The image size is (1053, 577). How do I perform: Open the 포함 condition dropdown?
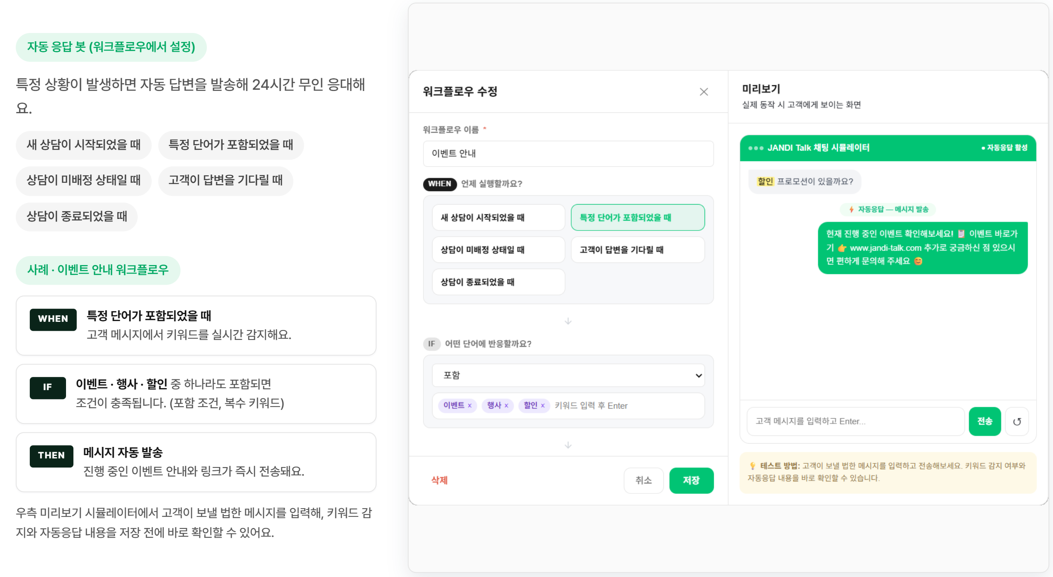point(568,375)
